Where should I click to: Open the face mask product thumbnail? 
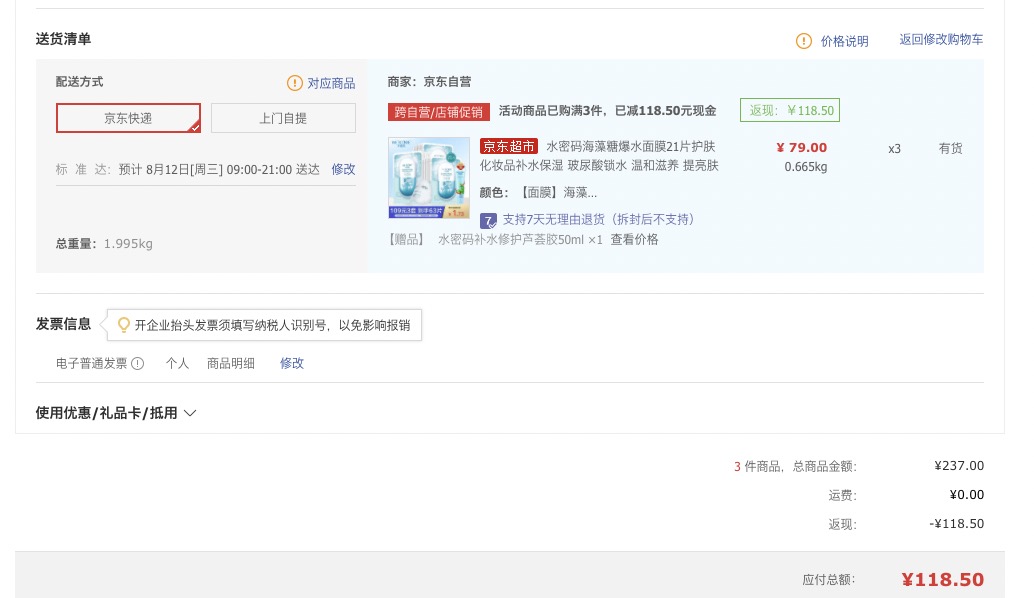click(429, 177)
